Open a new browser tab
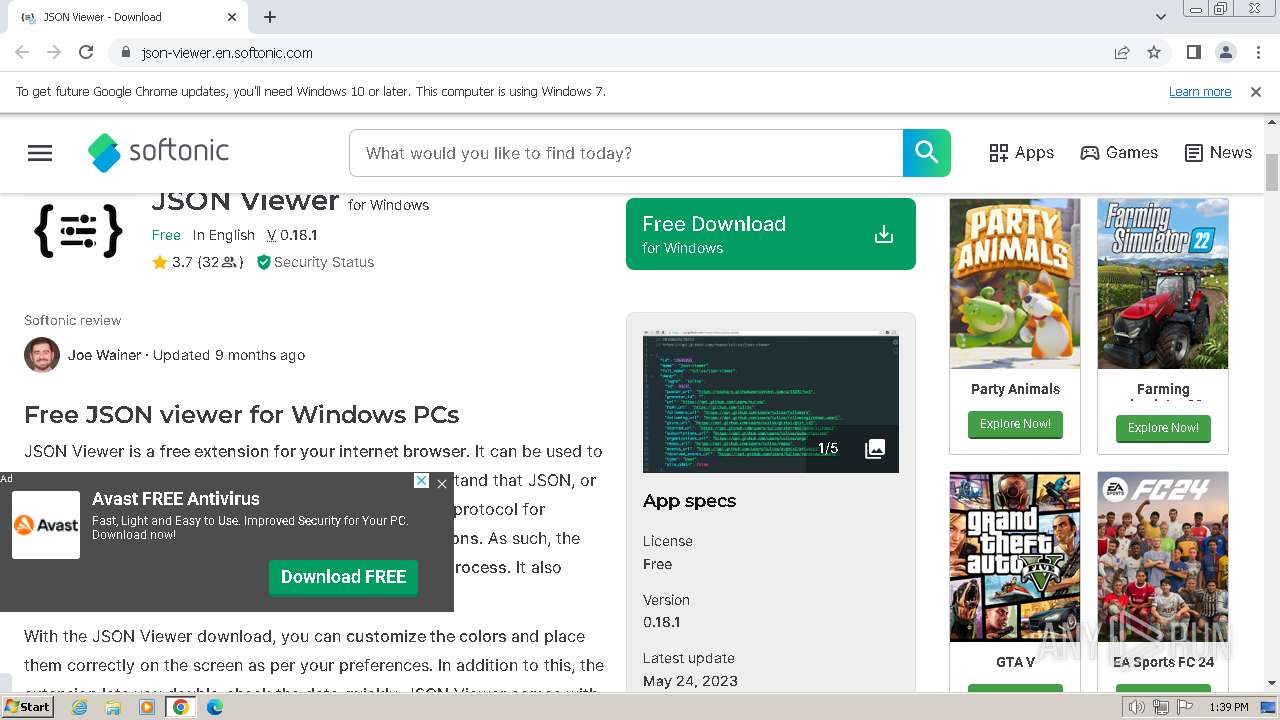The height and width of the screenshot is (720, 1280). 270,17
